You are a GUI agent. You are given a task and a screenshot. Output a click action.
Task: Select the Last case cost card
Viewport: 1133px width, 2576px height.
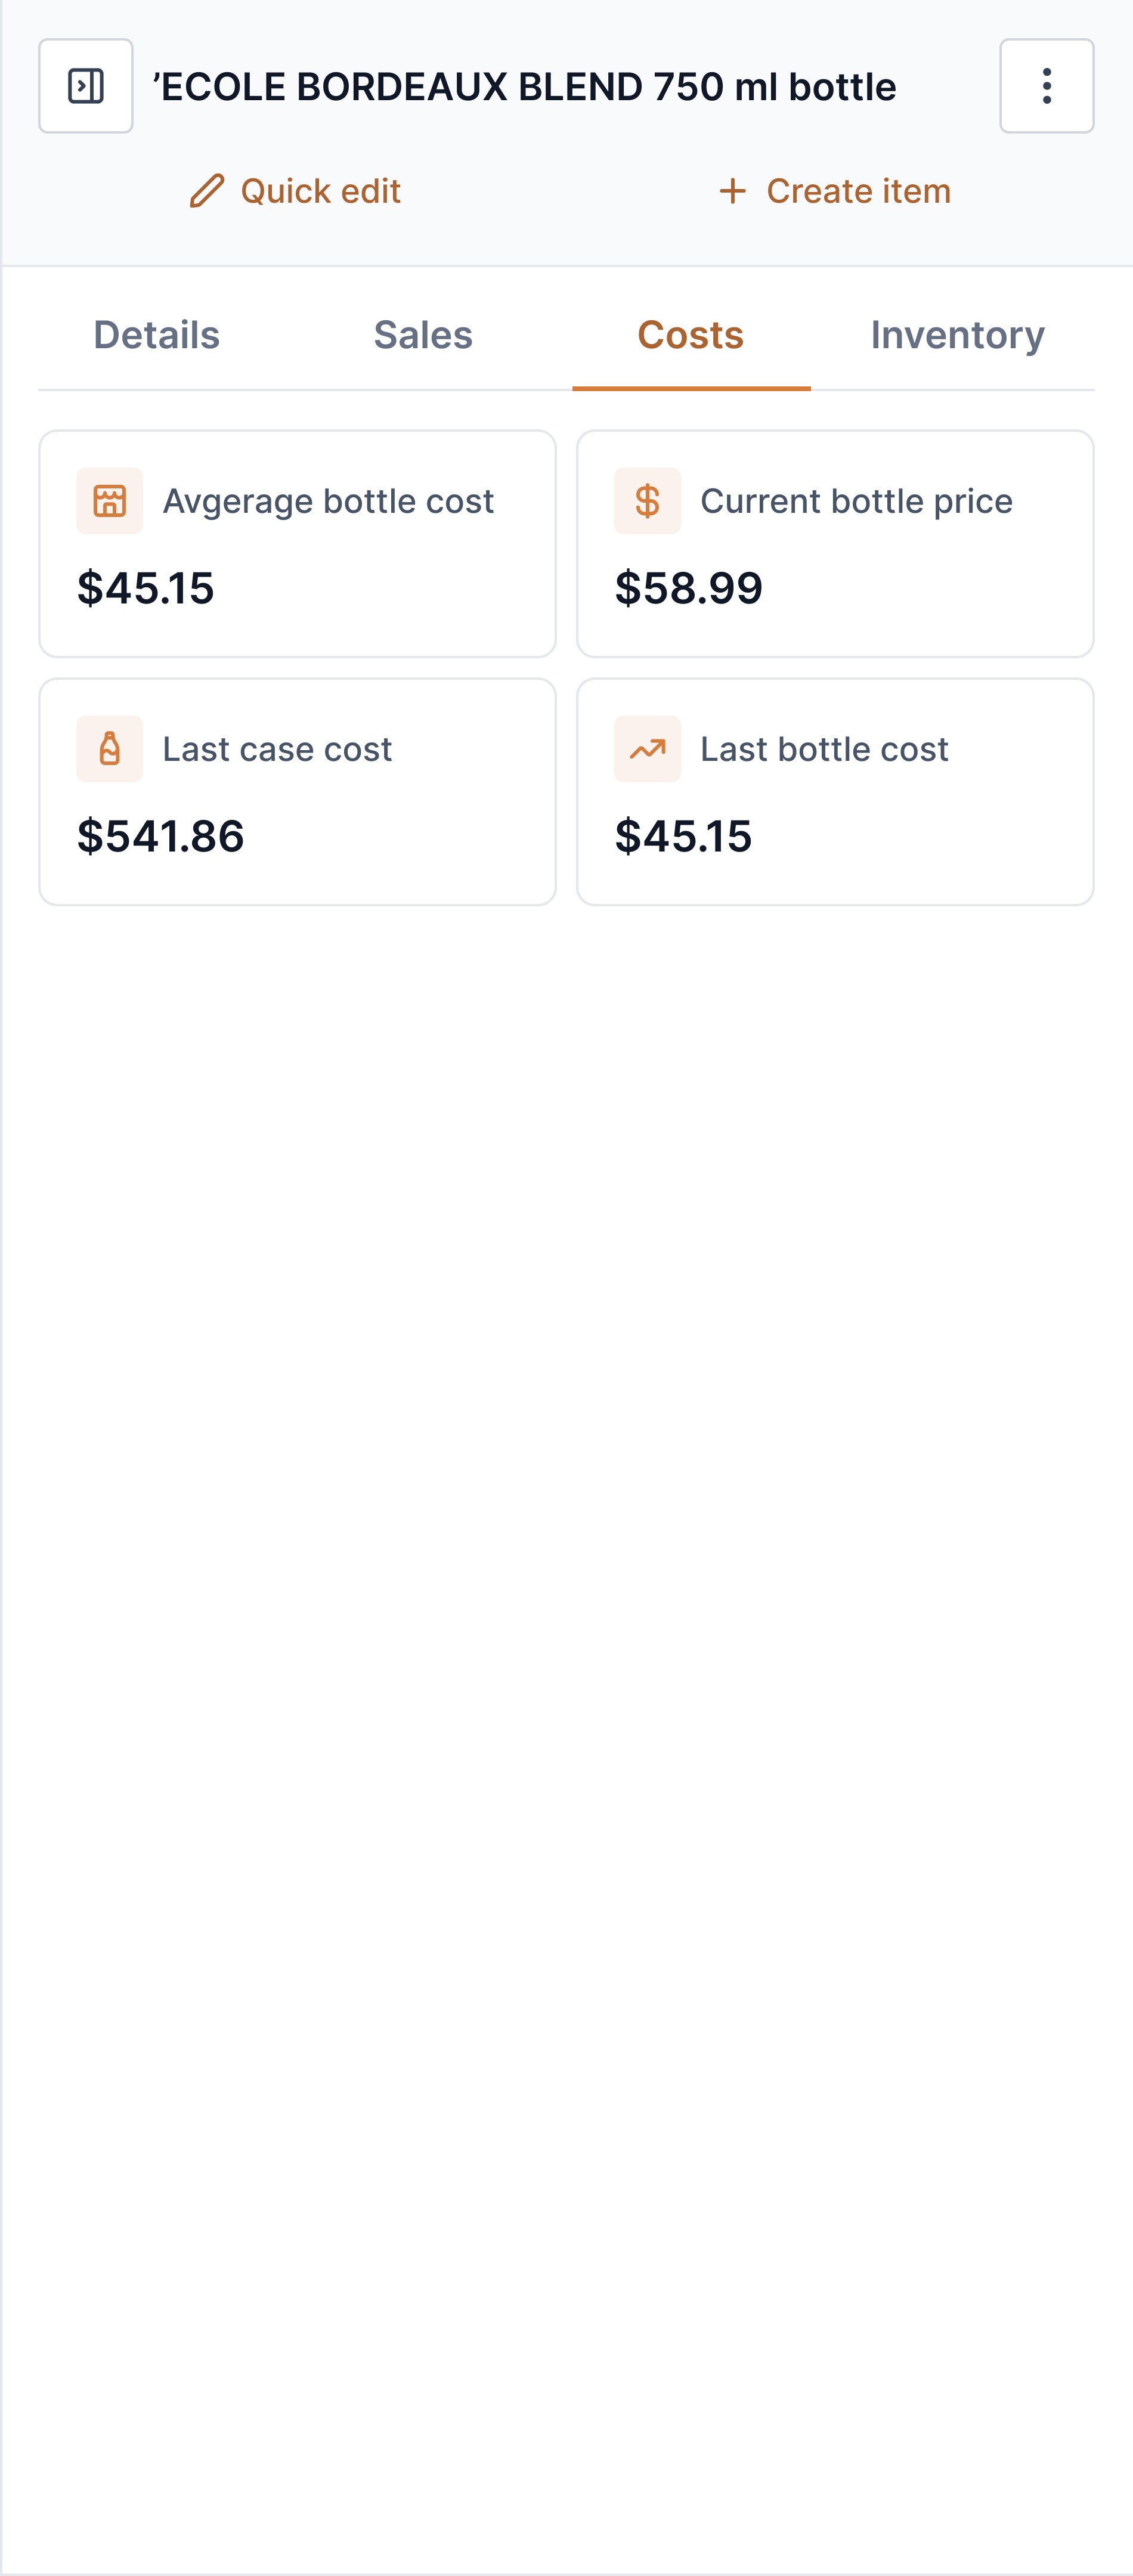297,792
